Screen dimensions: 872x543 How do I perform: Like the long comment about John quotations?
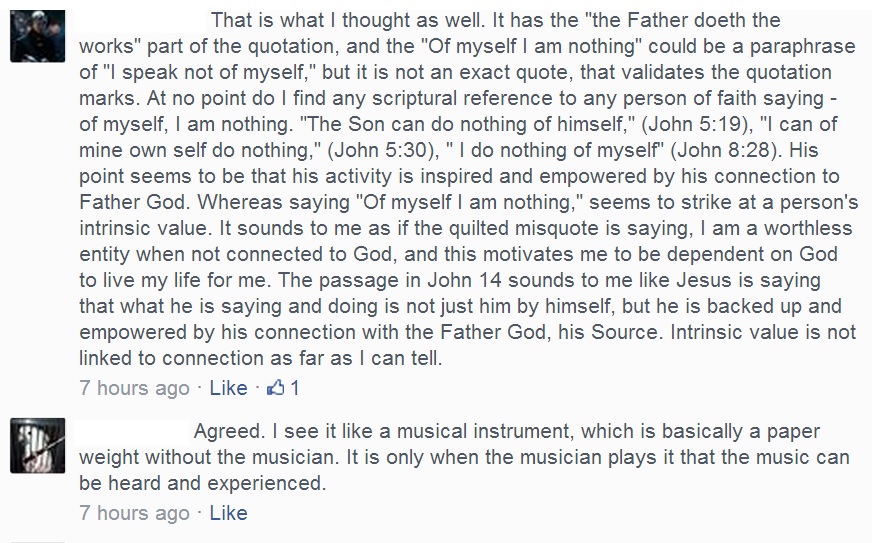click(228, 387)
